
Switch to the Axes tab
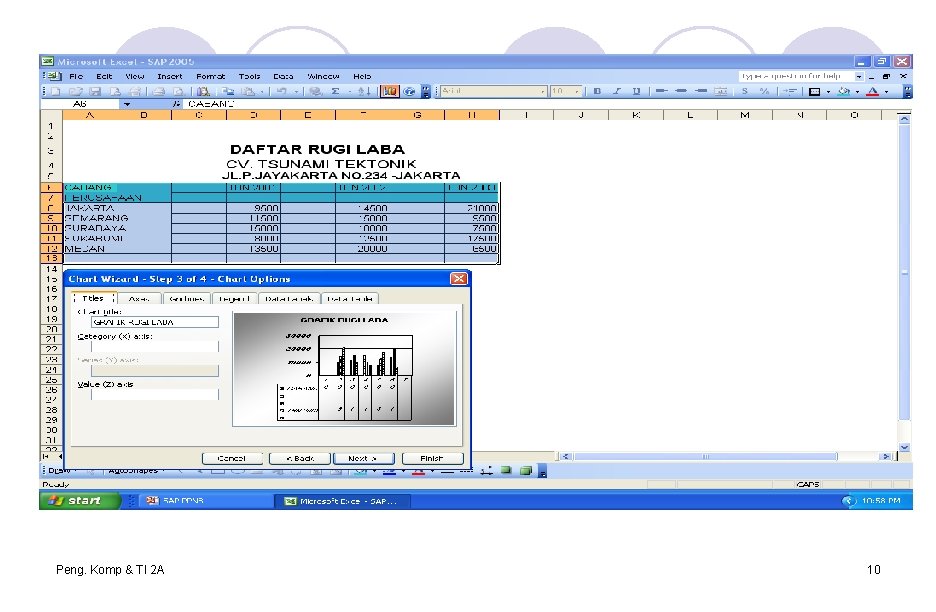(139, 299)
